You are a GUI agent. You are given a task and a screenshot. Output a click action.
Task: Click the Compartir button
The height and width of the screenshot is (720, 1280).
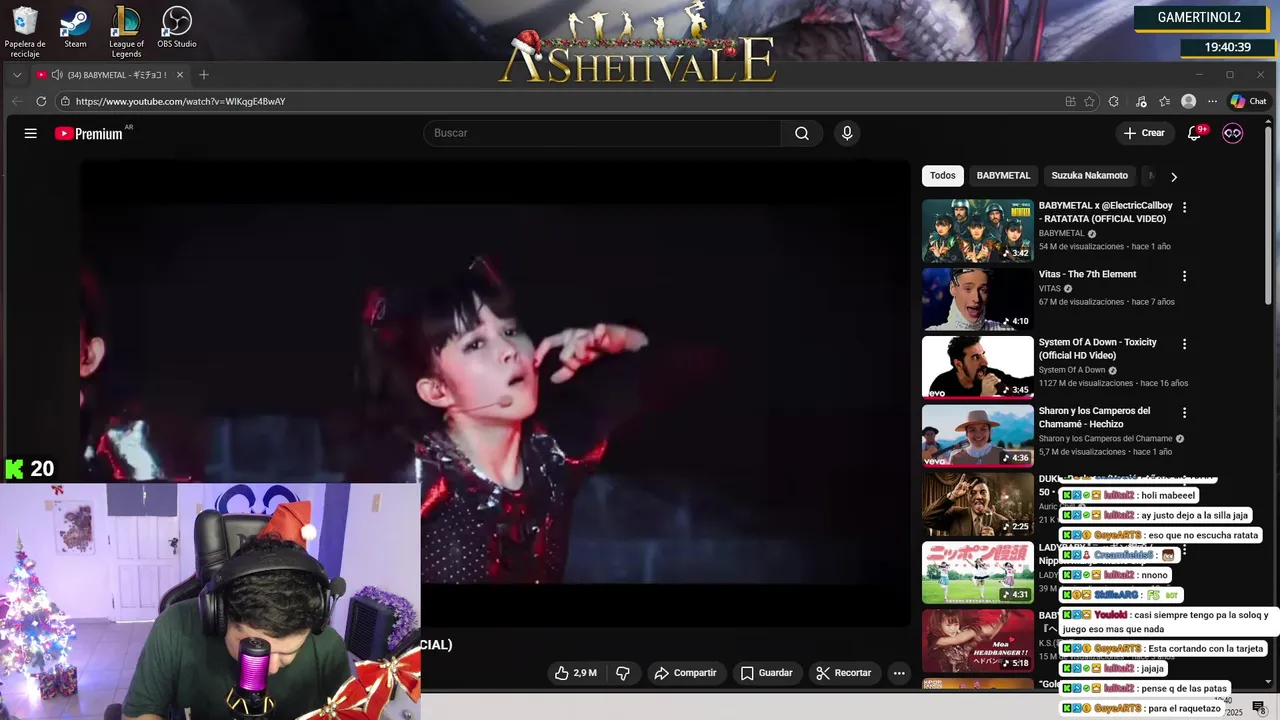pyautogui.click(x=685, y=673)
